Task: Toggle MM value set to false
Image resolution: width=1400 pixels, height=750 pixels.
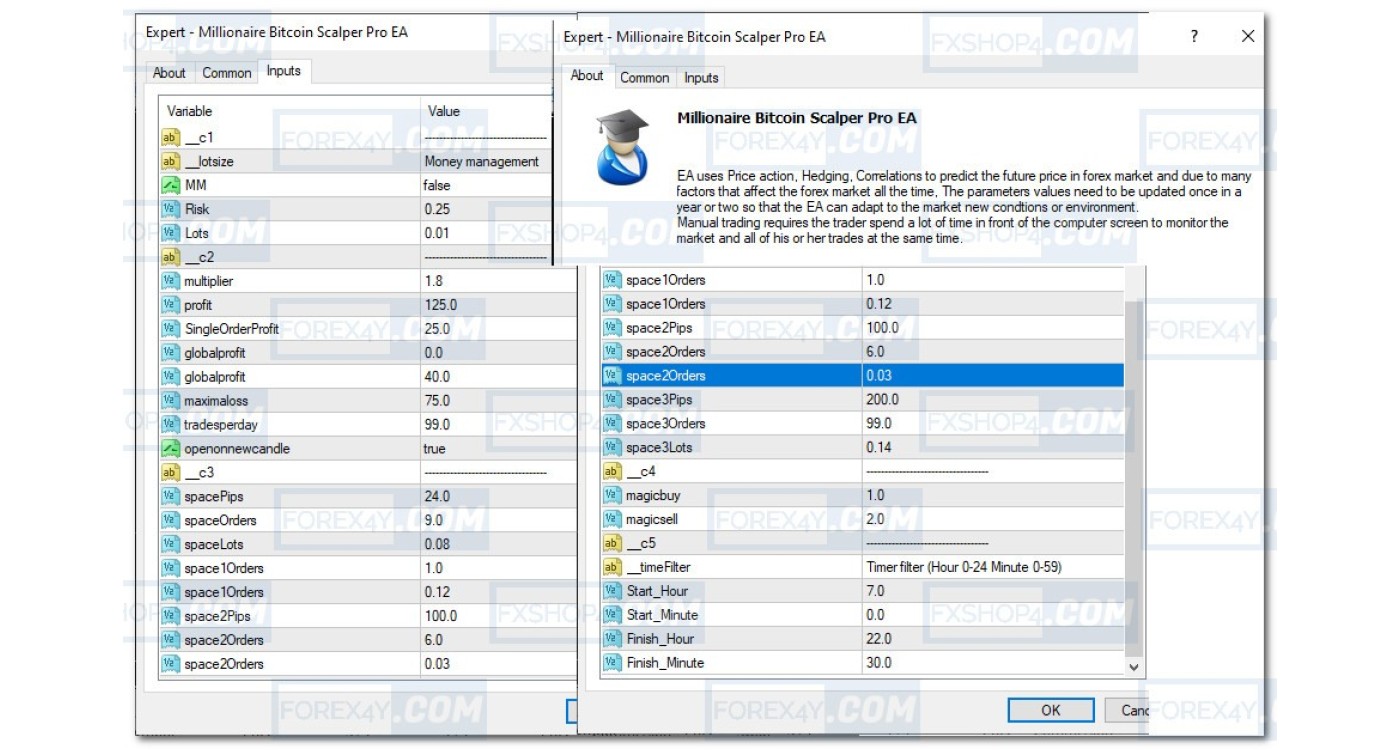Action: tap(437, 185)
